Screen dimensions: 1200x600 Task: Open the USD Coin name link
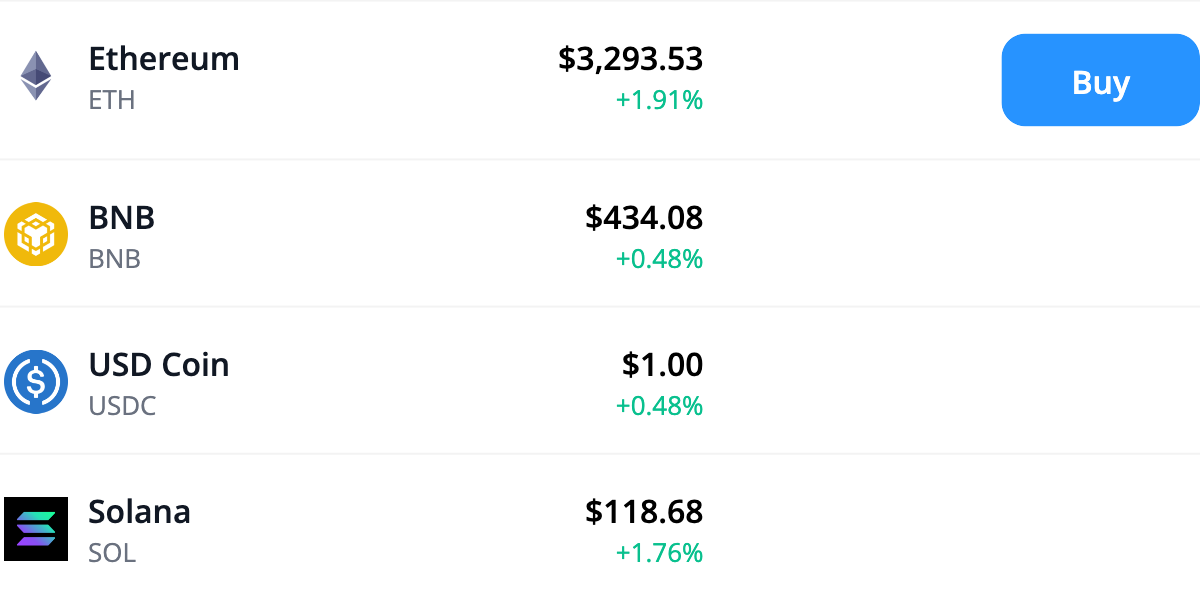pos(159,364)
